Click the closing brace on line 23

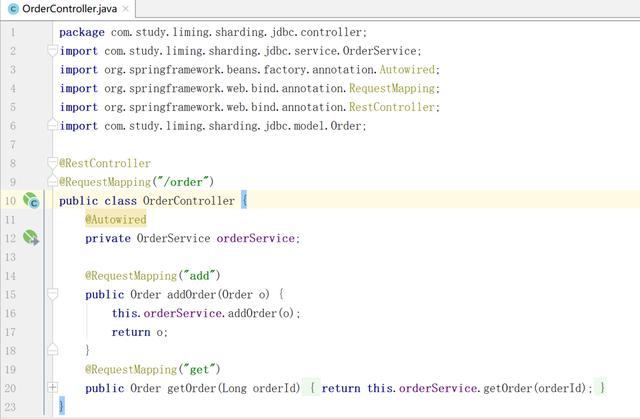[62, 406]
